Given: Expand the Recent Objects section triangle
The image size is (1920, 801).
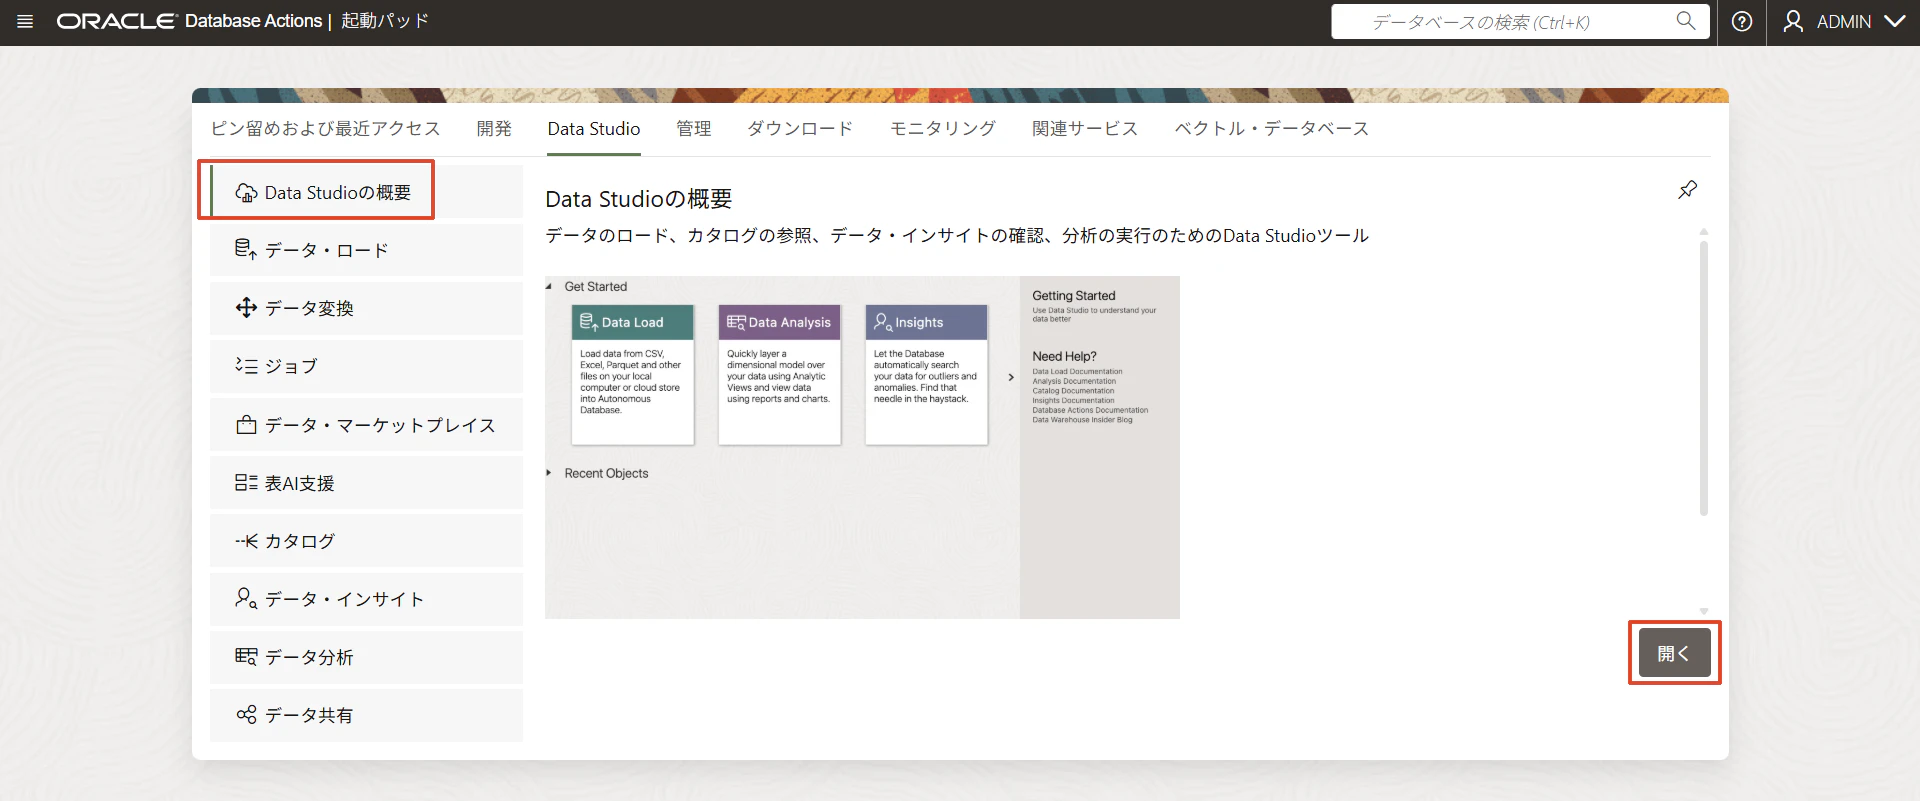Looking at the screenshot, I should click(x=549, y=473).
